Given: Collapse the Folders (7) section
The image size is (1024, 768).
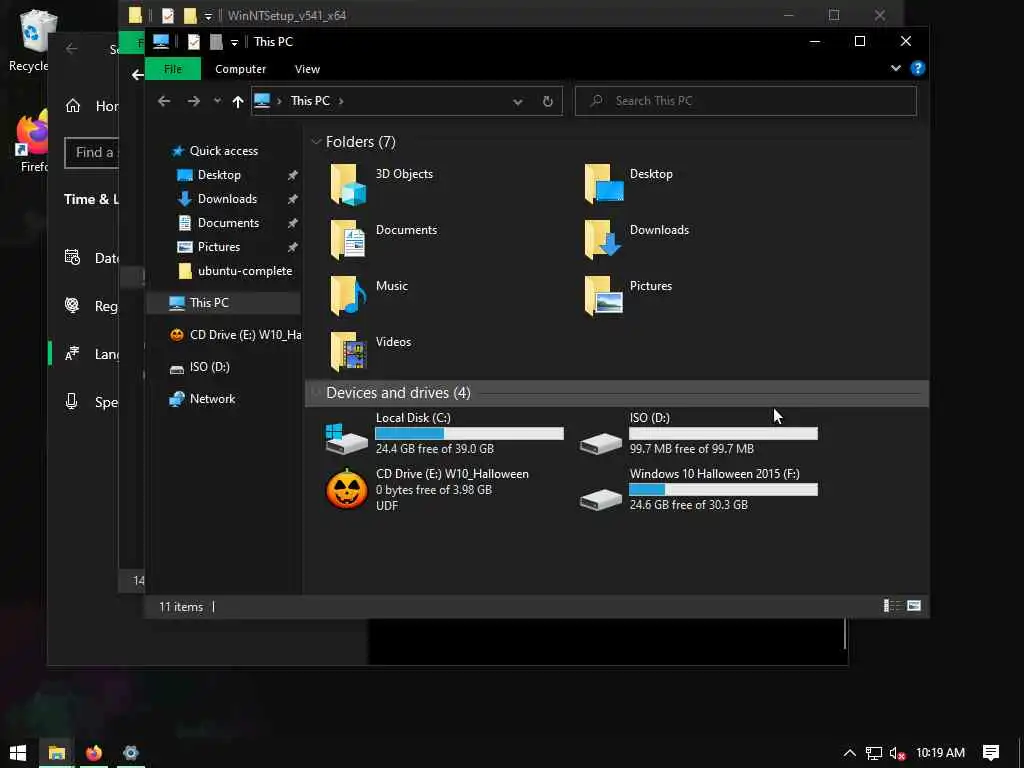Looking at the screenshot, I should (316, 142).
